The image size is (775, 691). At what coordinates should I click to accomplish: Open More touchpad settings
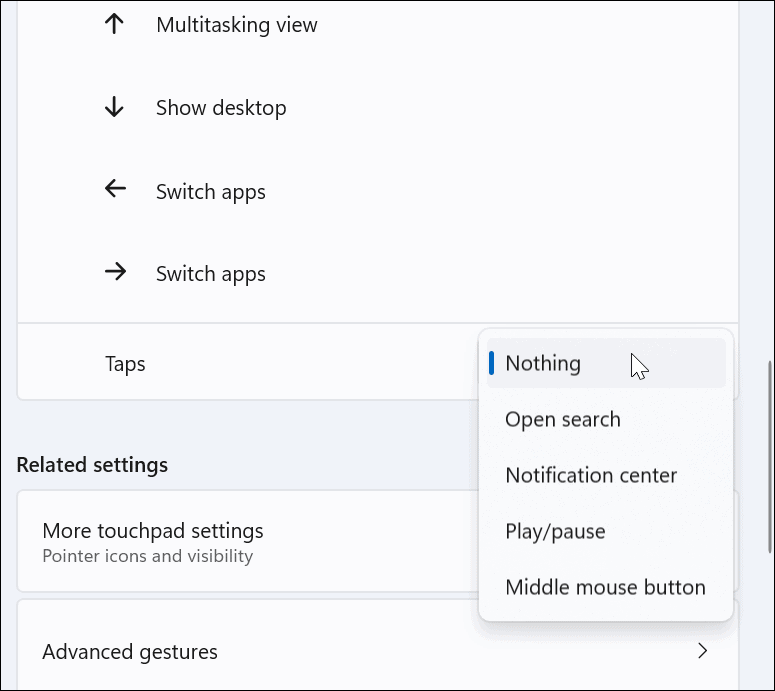pyautogui.click(x=152, y=531)
